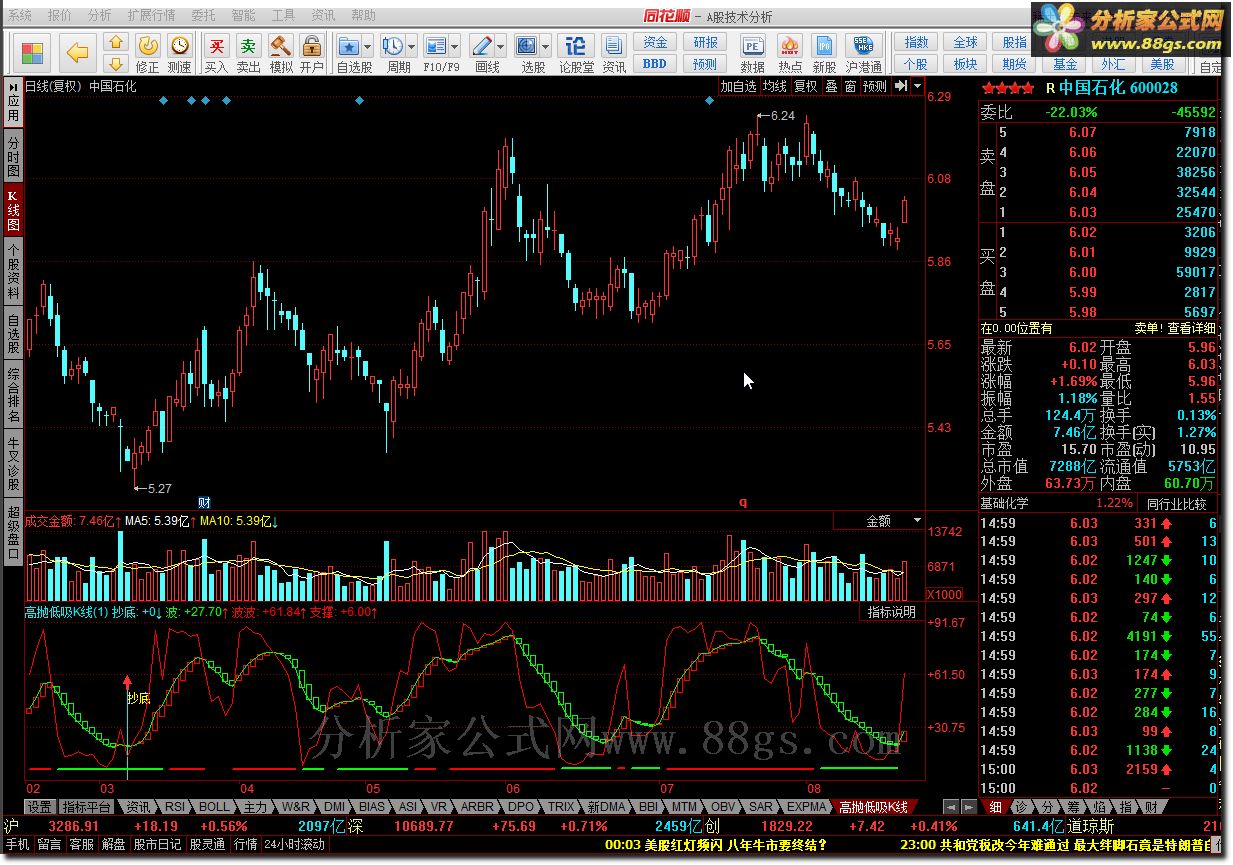Toggle the 叠 overlay chart option
The width and height of the screenshot is (1233, 865).
coord(831,87)
